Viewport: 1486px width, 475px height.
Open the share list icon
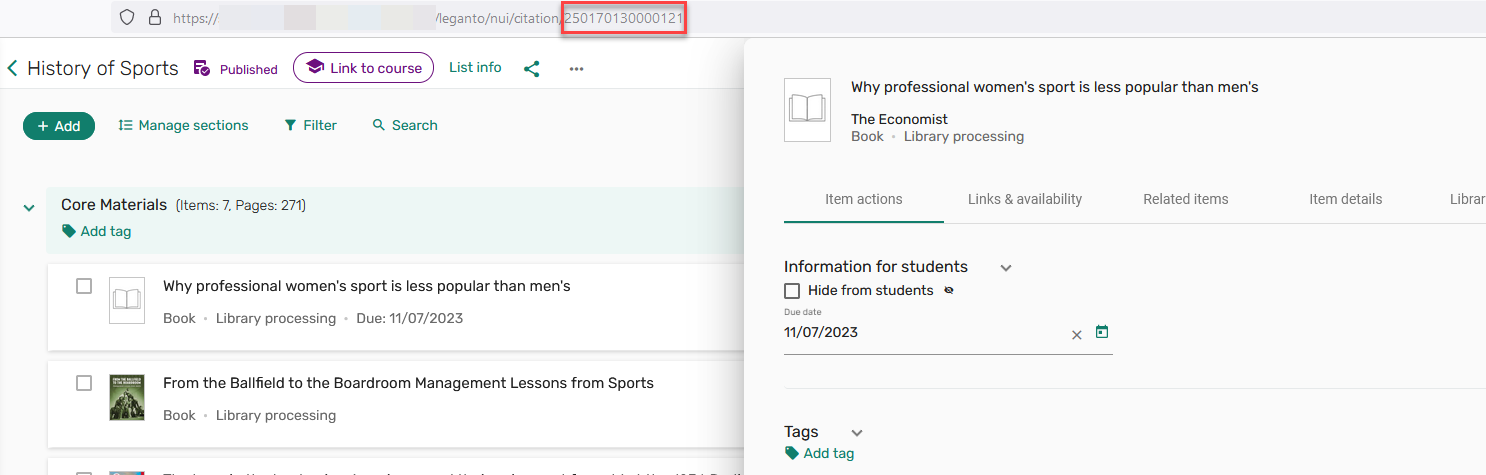pos(532,69)
